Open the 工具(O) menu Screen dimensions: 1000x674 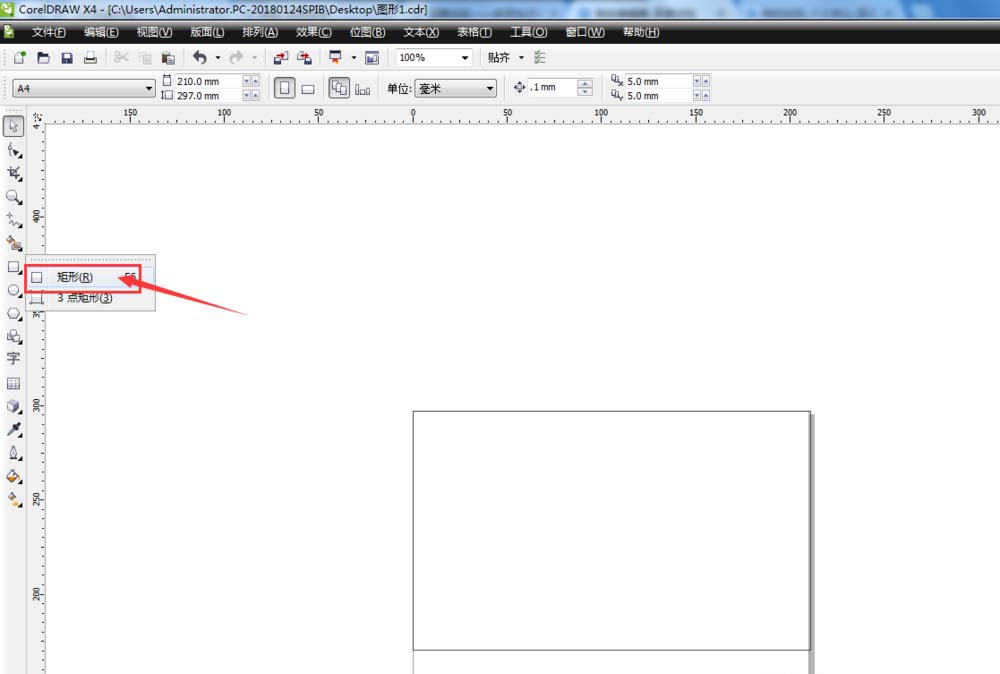[x=528, y=32]
